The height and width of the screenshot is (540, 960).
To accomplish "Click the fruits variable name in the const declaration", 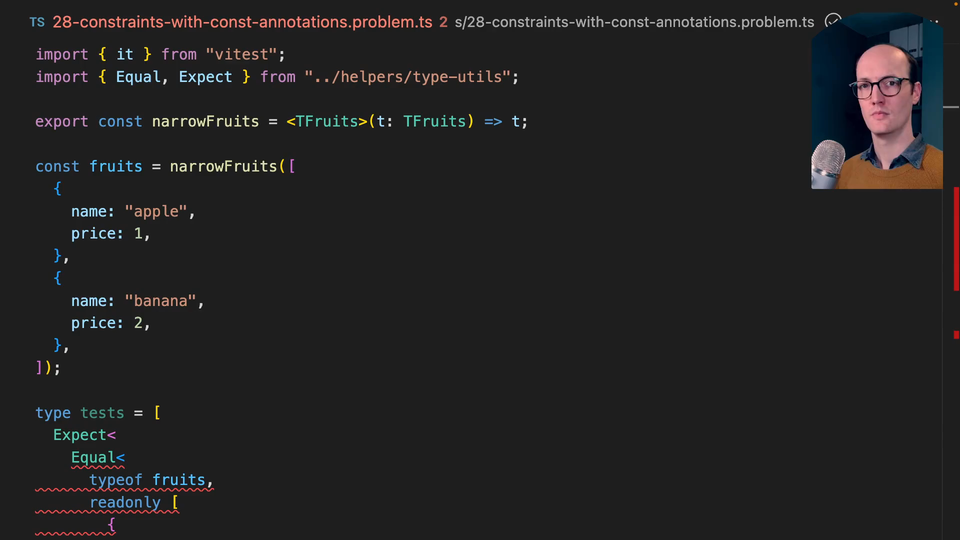I will 116,166.
